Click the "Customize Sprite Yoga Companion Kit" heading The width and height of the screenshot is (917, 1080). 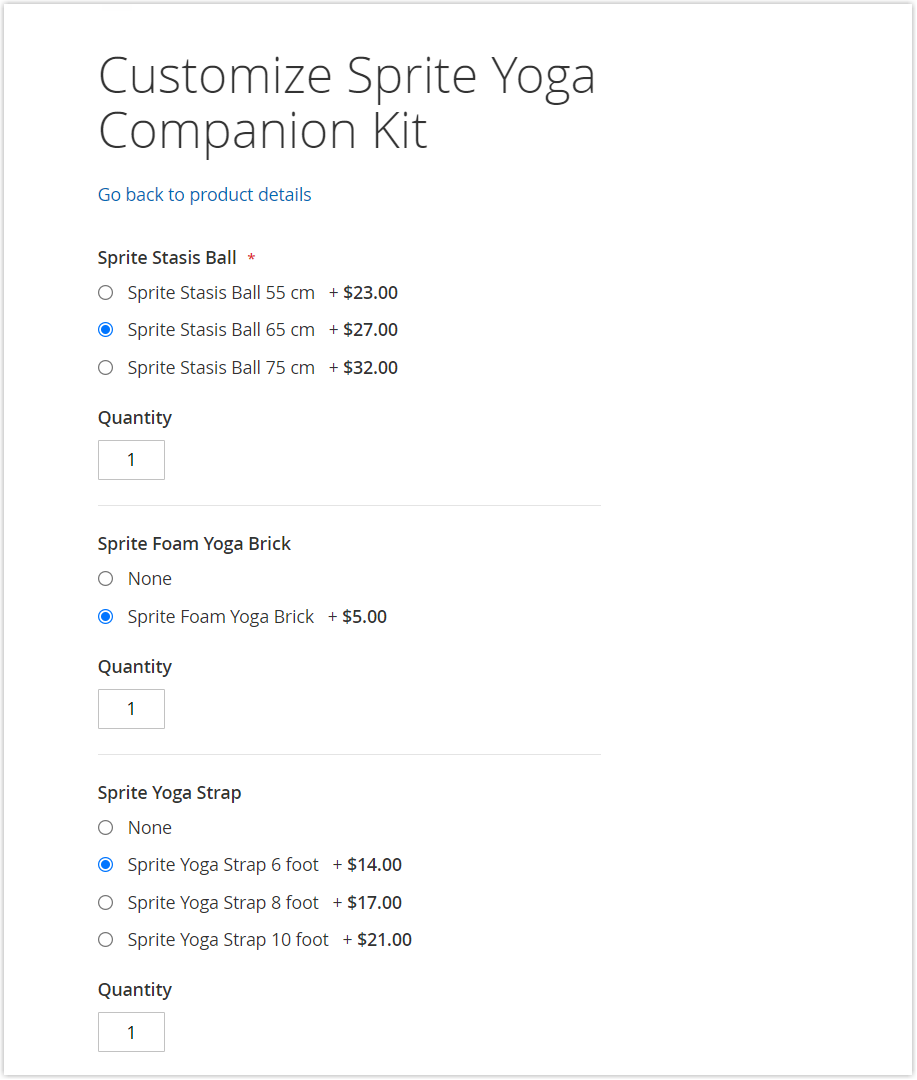[347, 102]
